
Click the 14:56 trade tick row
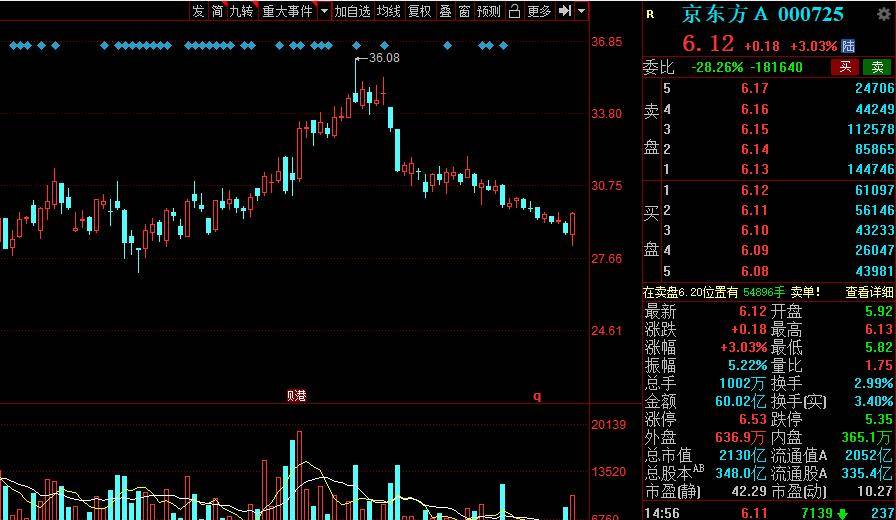click(x=769, y=513)
